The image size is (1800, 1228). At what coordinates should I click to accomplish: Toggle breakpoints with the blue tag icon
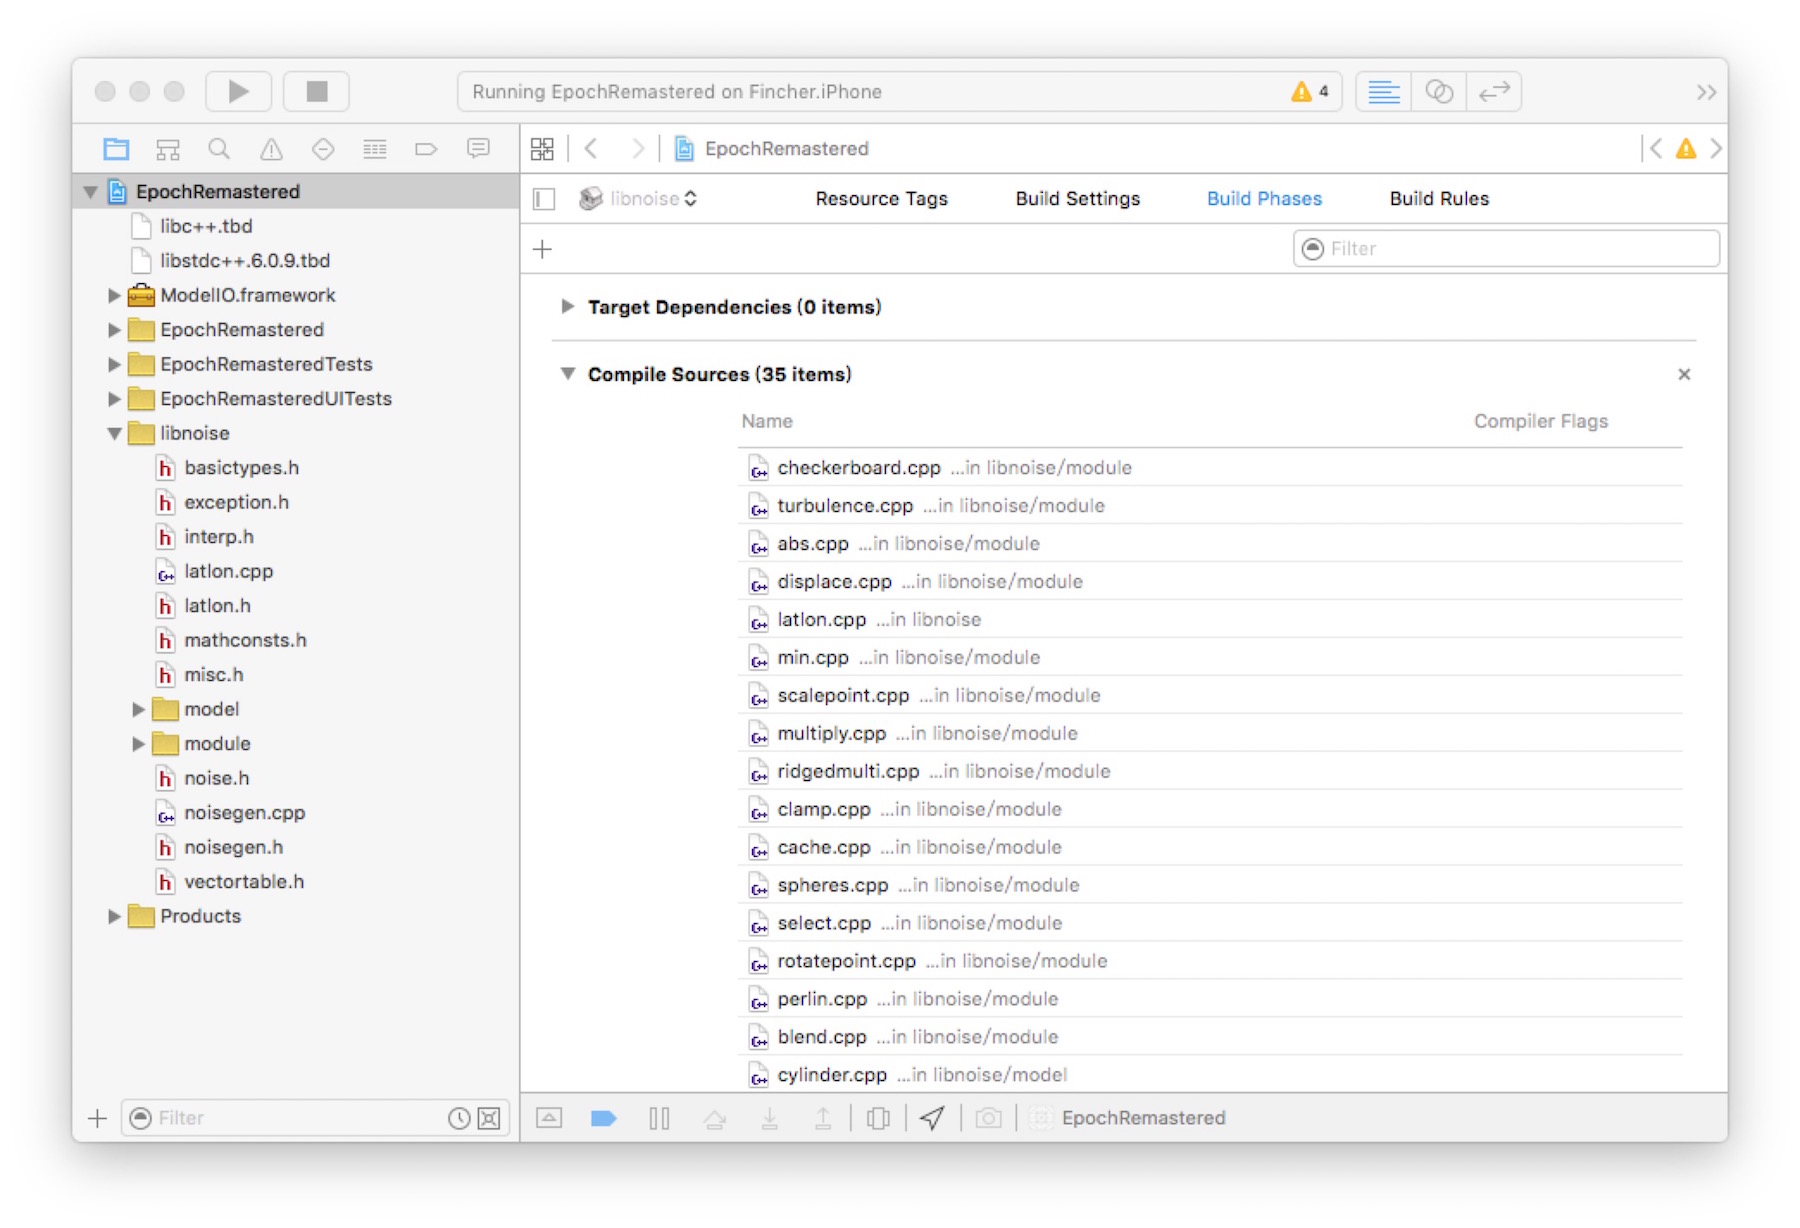[x=604, y=1118]
